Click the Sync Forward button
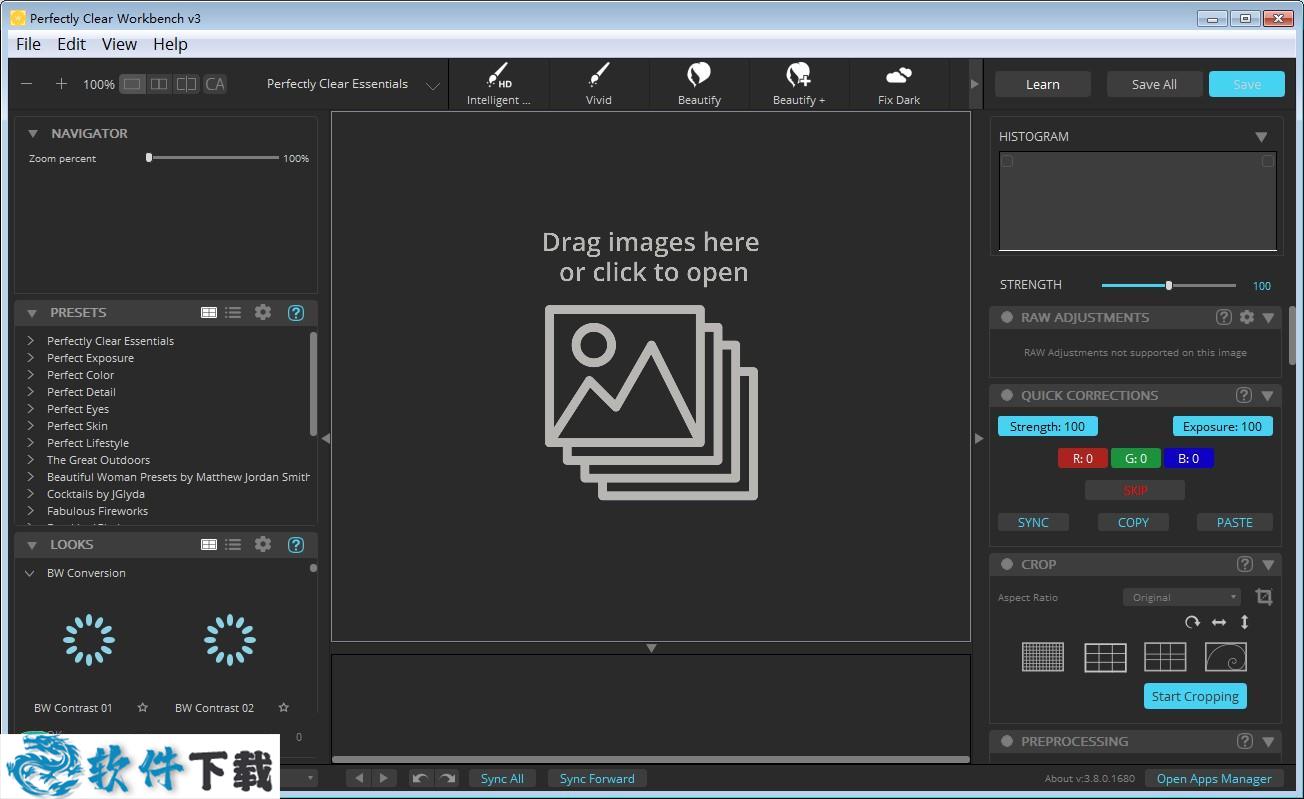1304x799 pixels. tap(597, 778)
